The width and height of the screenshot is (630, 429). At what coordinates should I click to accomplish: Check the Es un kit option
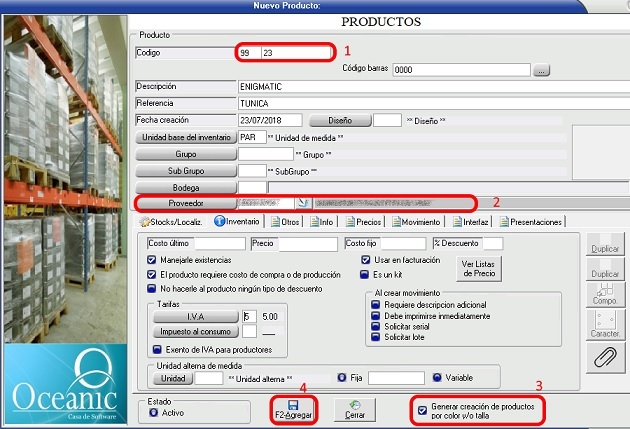[365, 272]
